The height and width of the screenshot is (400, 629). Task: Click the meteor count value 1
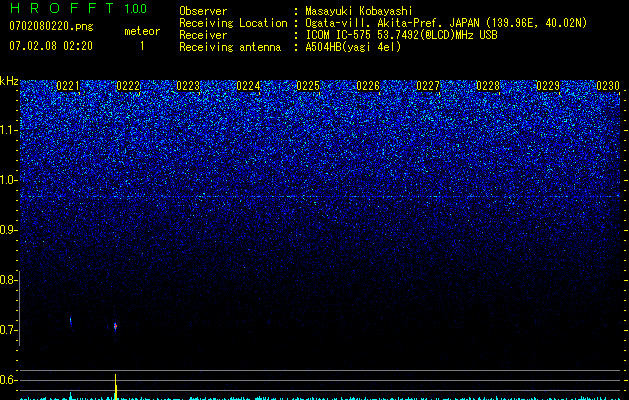(x=142, y=46)
